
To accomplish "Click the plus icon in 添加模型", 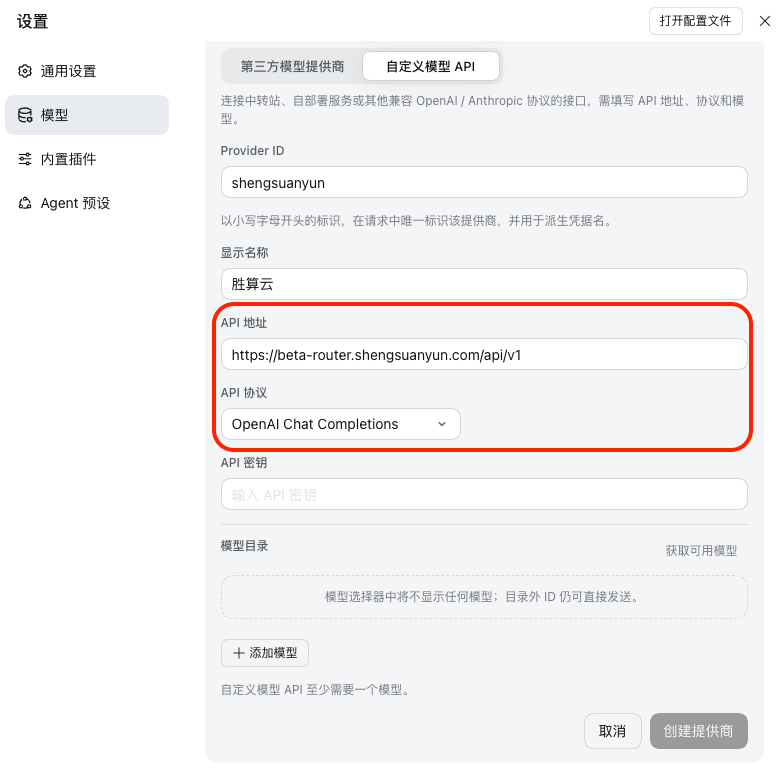I will tap(239, 653).
